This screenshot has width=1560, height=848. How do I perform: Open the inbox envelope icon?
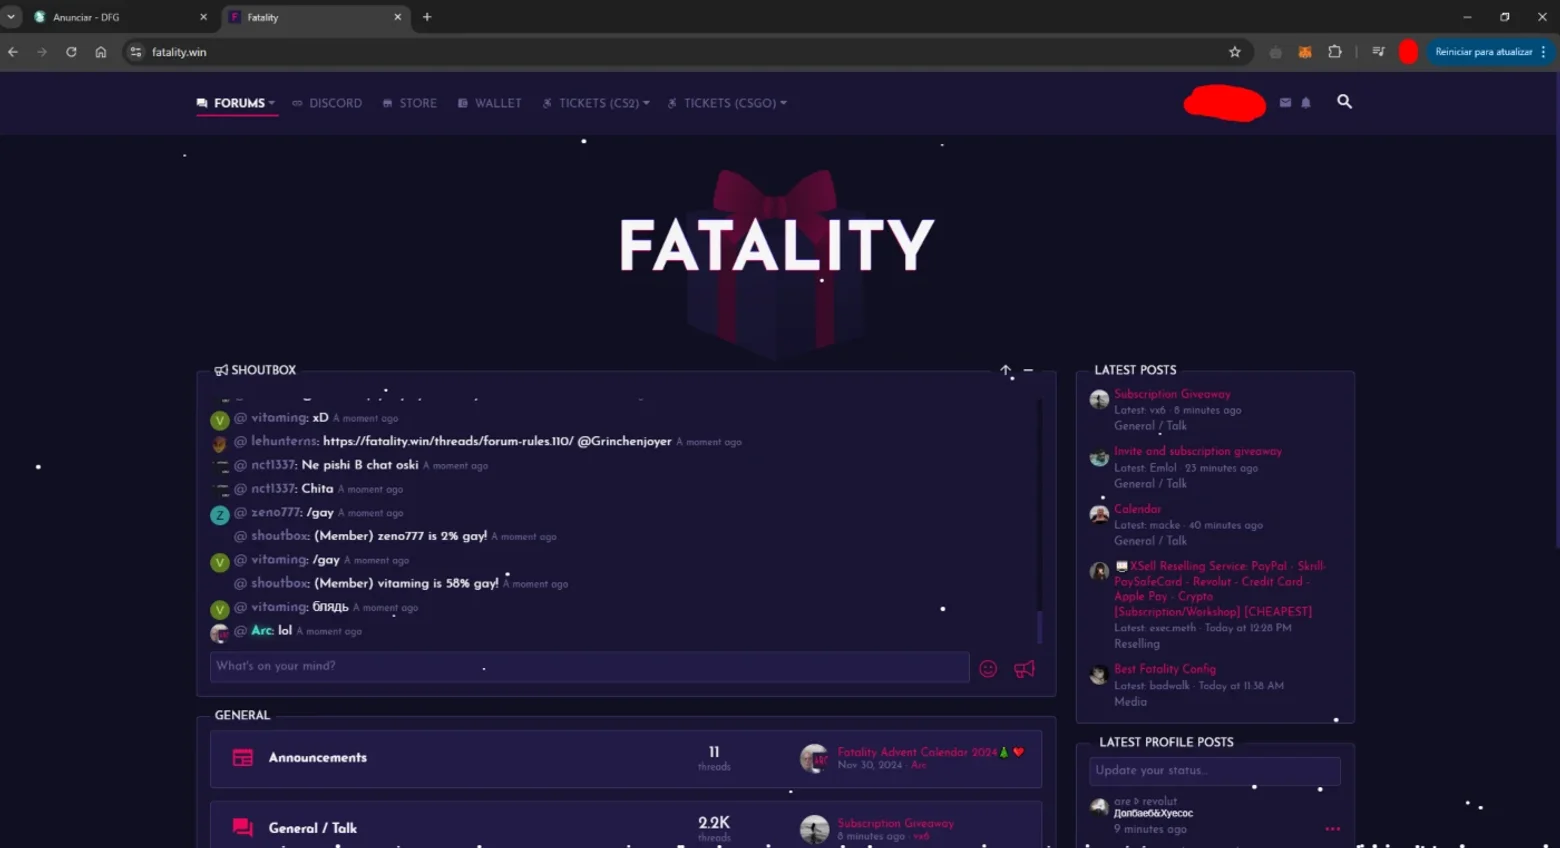coord(1285,102)
